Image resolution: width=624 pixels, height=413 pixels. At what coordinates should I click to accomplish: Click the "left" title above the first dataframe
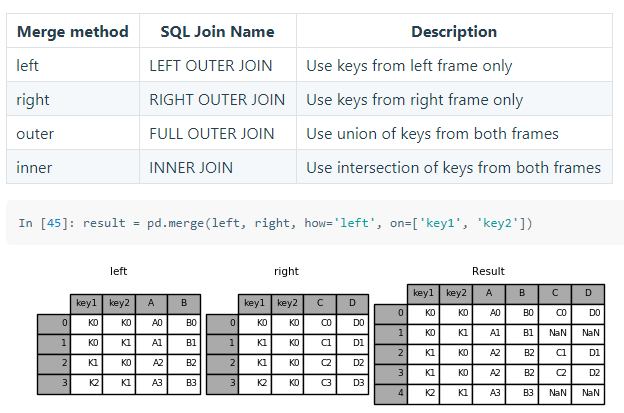119,271
